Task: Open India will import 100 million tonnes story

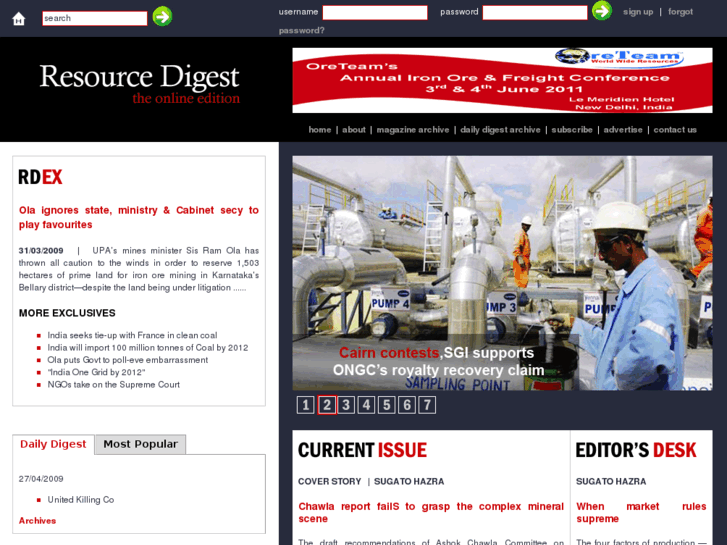Action: tap(147, 348)
